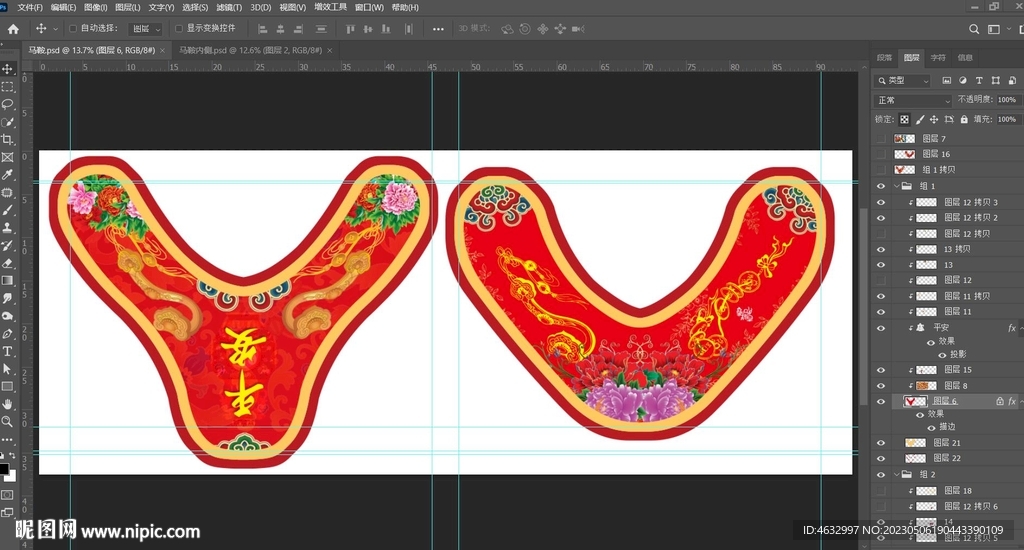Hide the 平安 text layer

pos(881,328)
